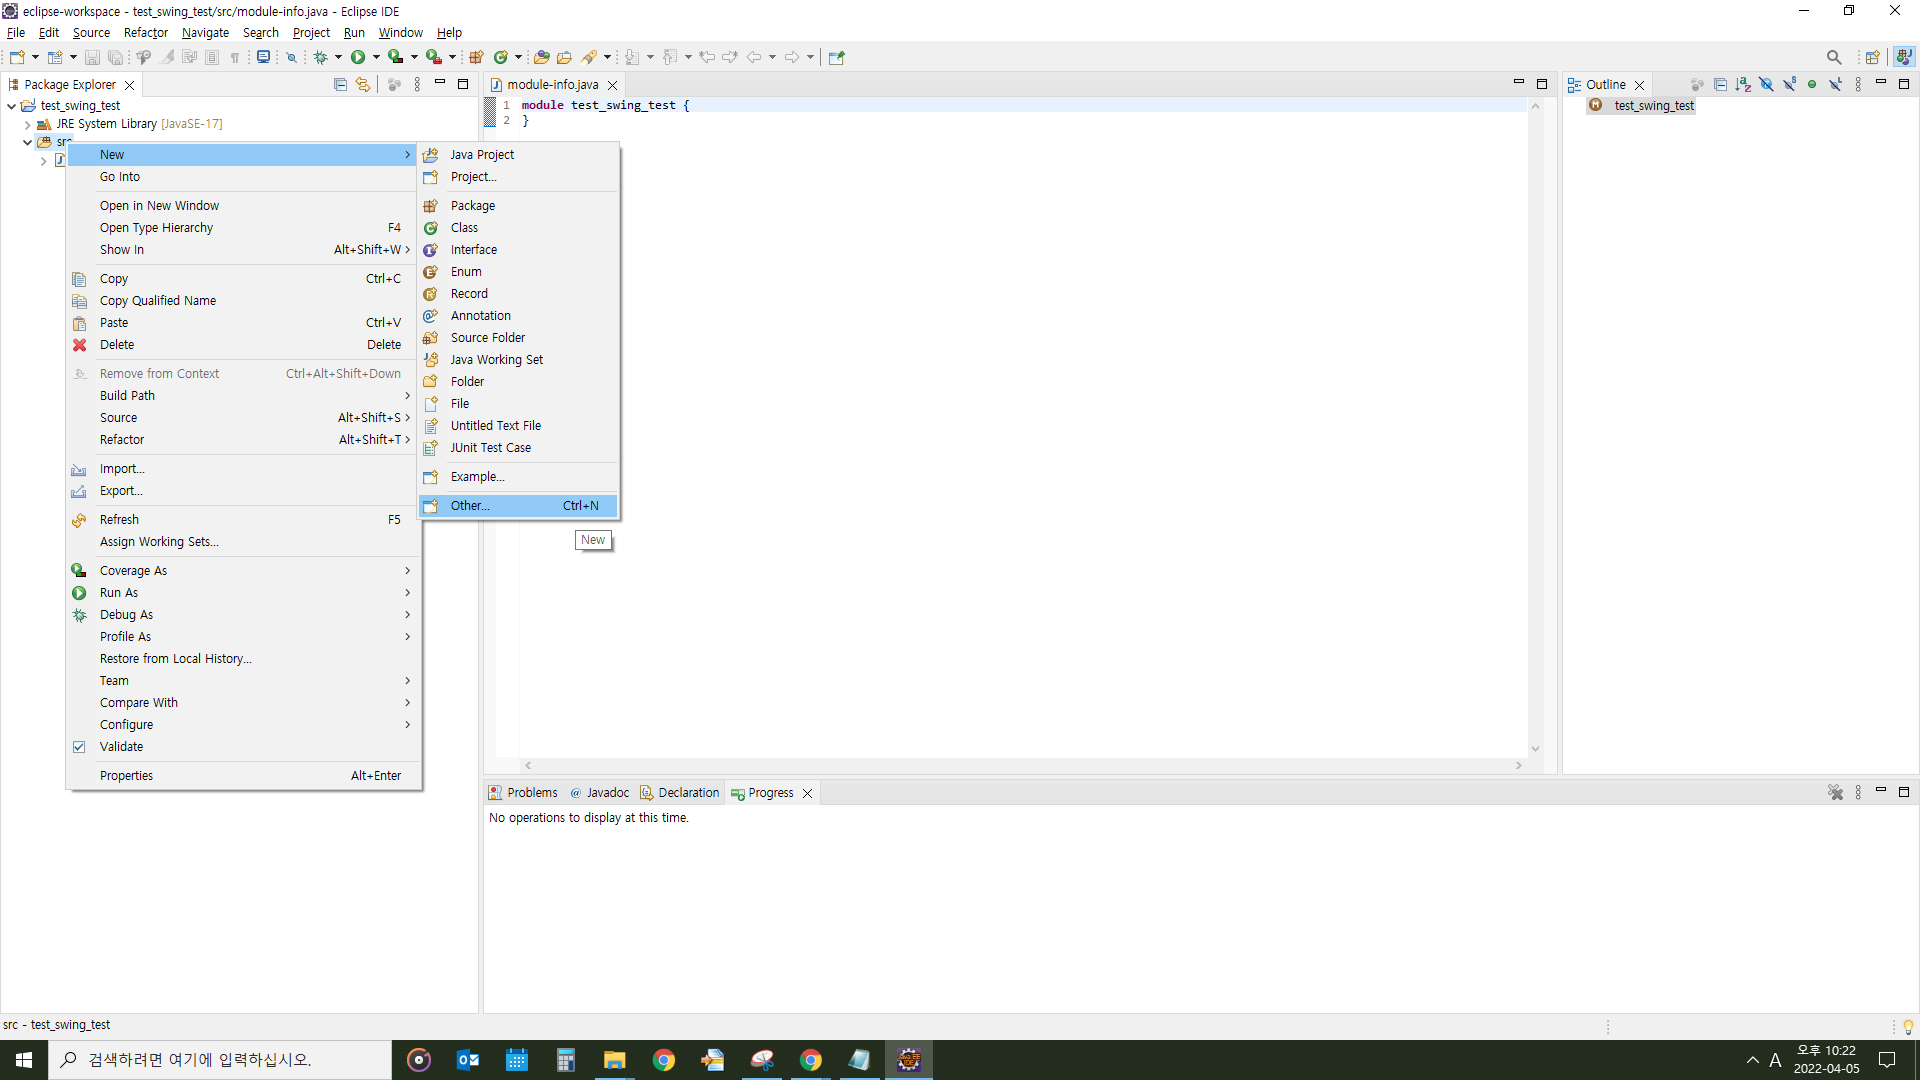Screen dimensions: 1920x1080
Task: Open the Java perspective icon
Action: point(1904,57)
